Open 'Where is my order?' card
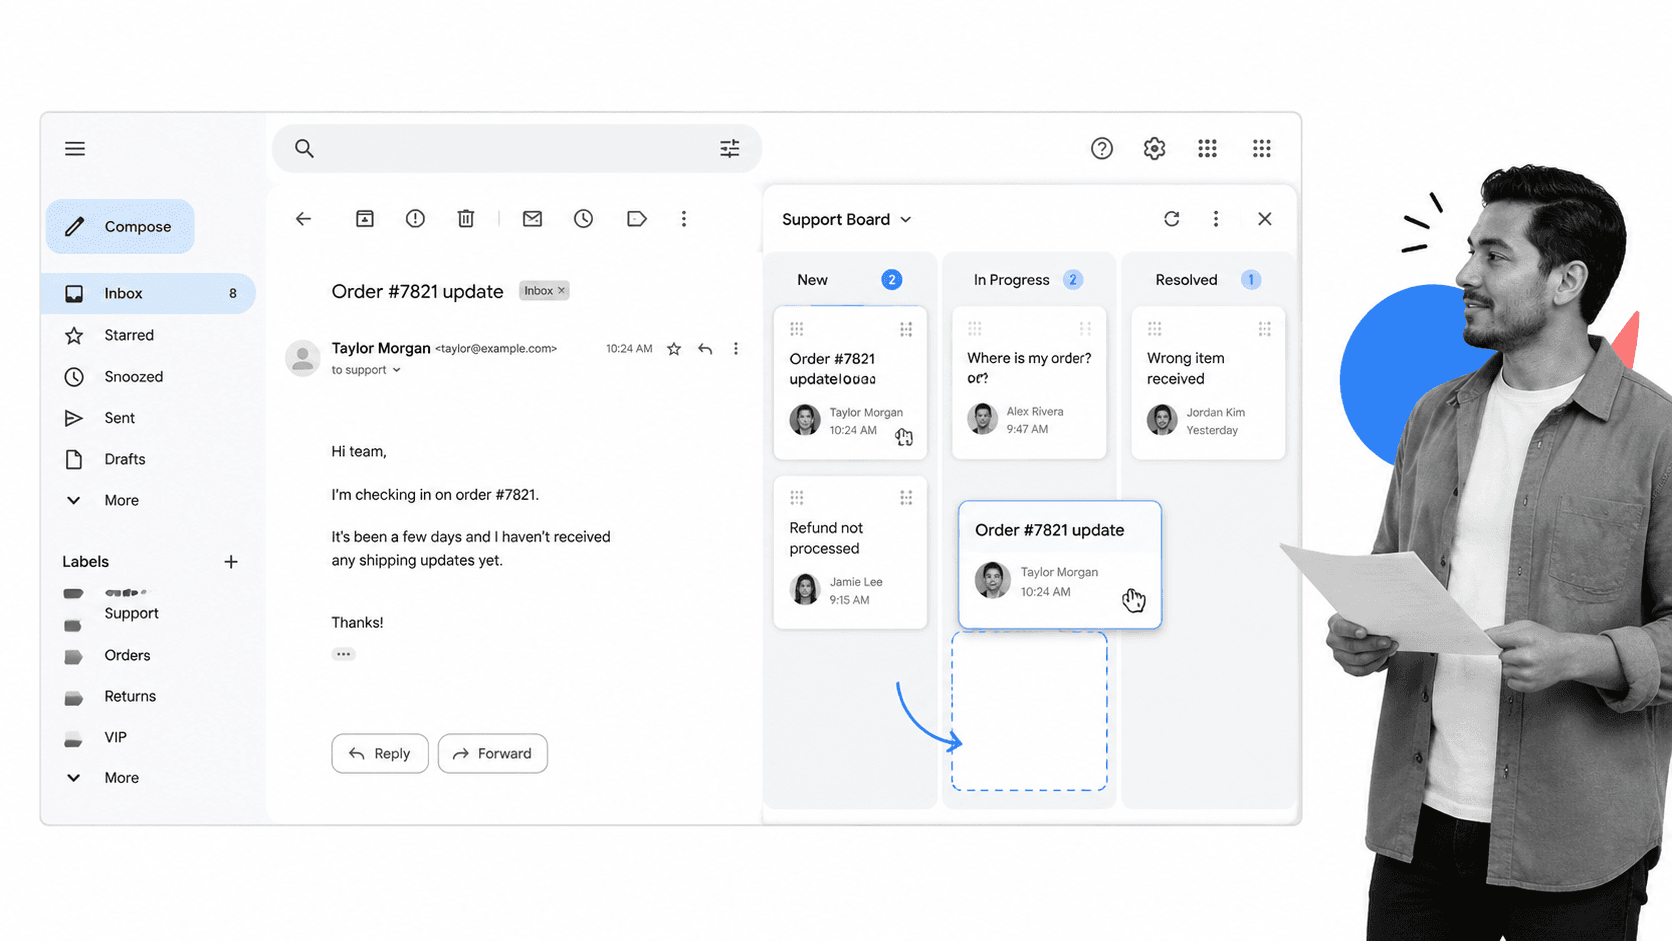Screen dimensions: 1672x941 1029,383
